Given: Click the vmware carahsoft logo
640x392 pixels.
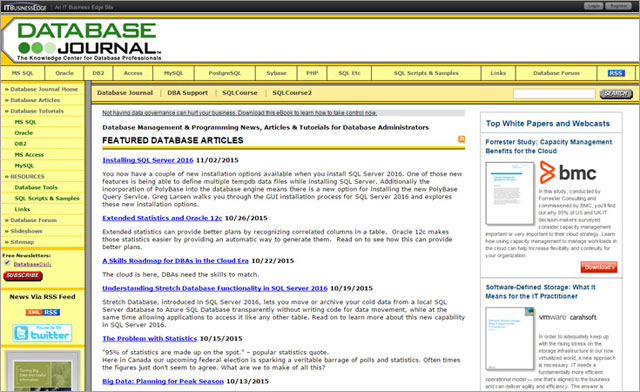Looking at the screenshot, I should (x=567, y=317).
